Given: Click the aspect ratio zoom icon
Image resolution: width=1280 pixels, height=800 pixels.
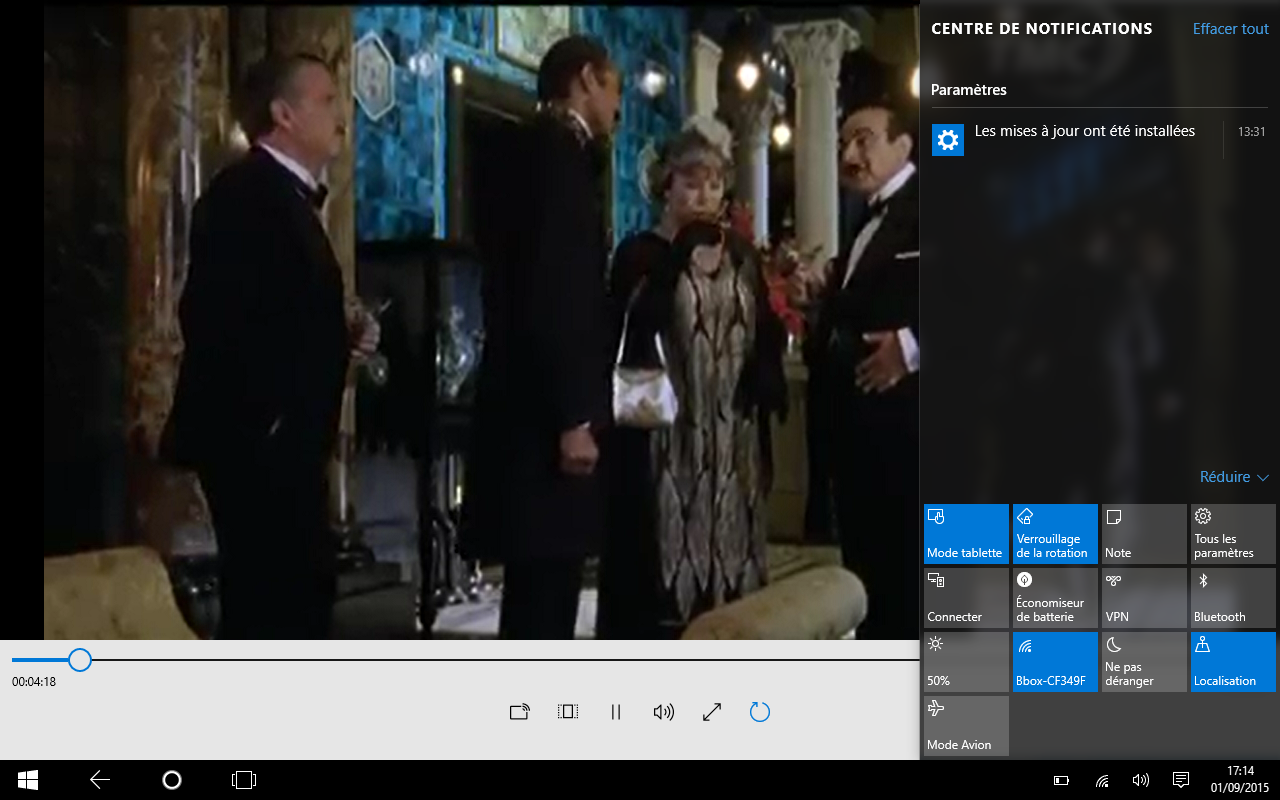Looking at the screenshot, I should tap(568, 712).
